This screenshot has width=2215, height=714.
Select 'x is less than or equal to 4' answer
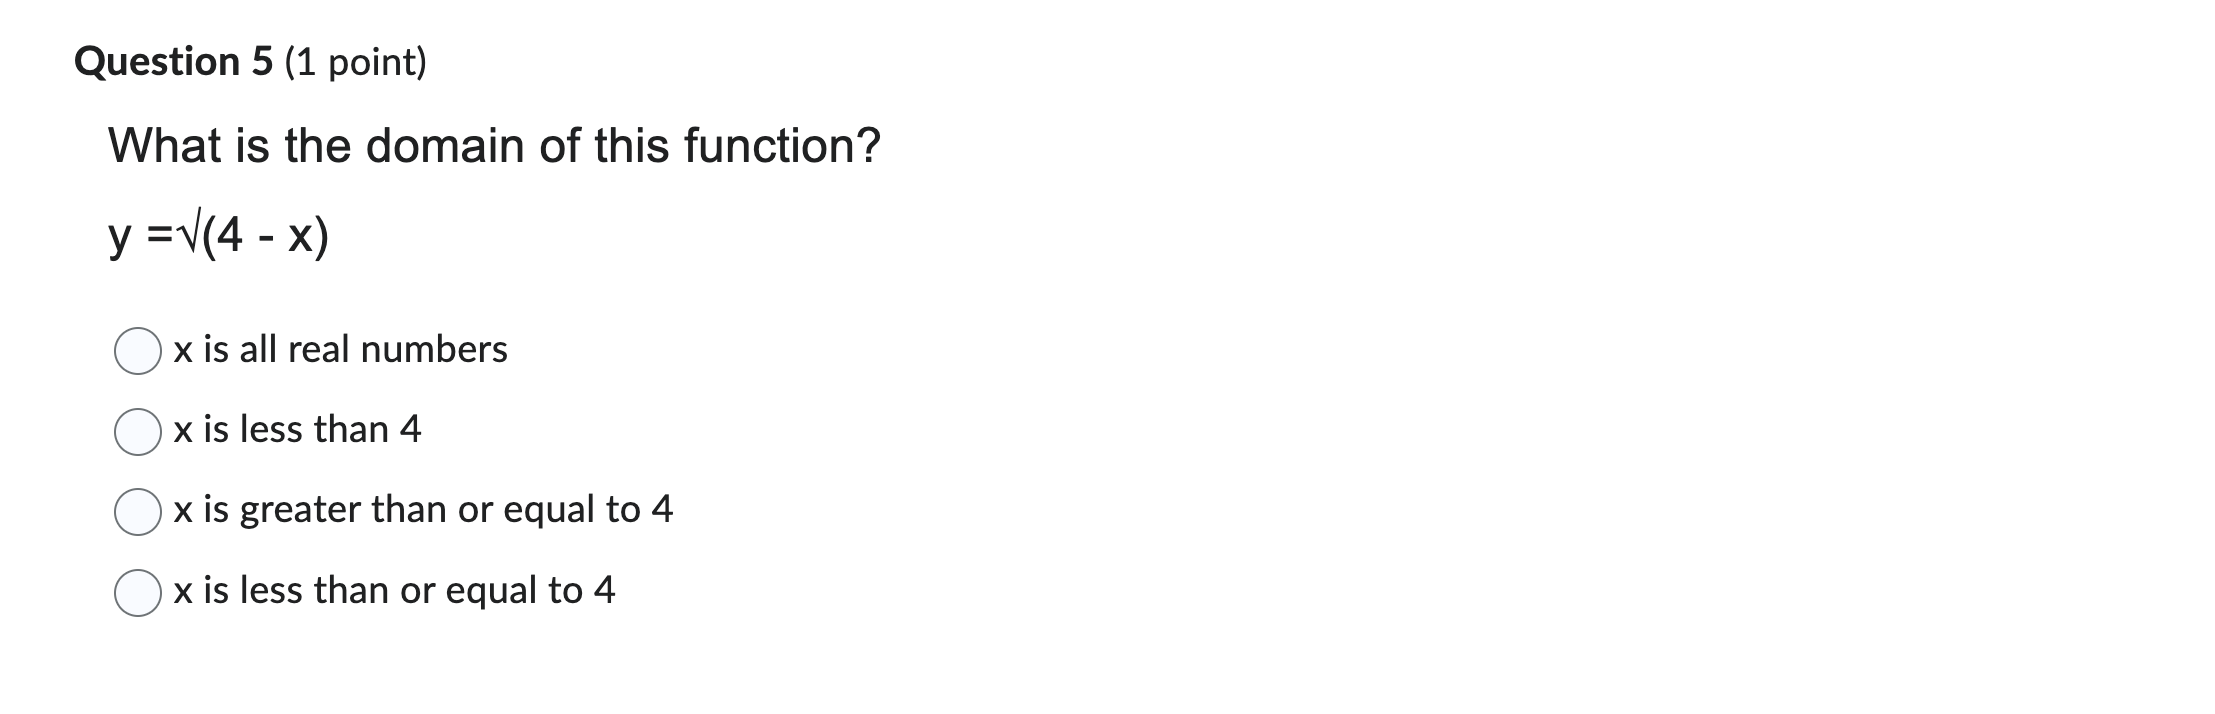point(137,590)
